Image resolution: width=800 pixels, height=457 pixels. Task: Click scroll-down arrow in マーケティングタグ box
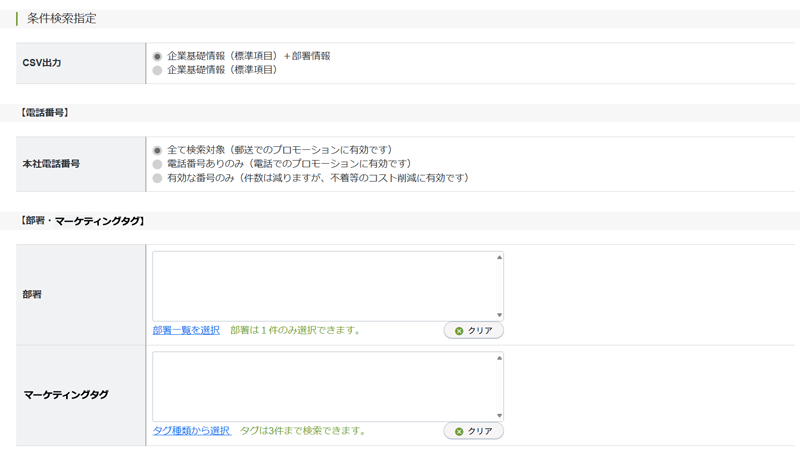(x=498, y=415)
